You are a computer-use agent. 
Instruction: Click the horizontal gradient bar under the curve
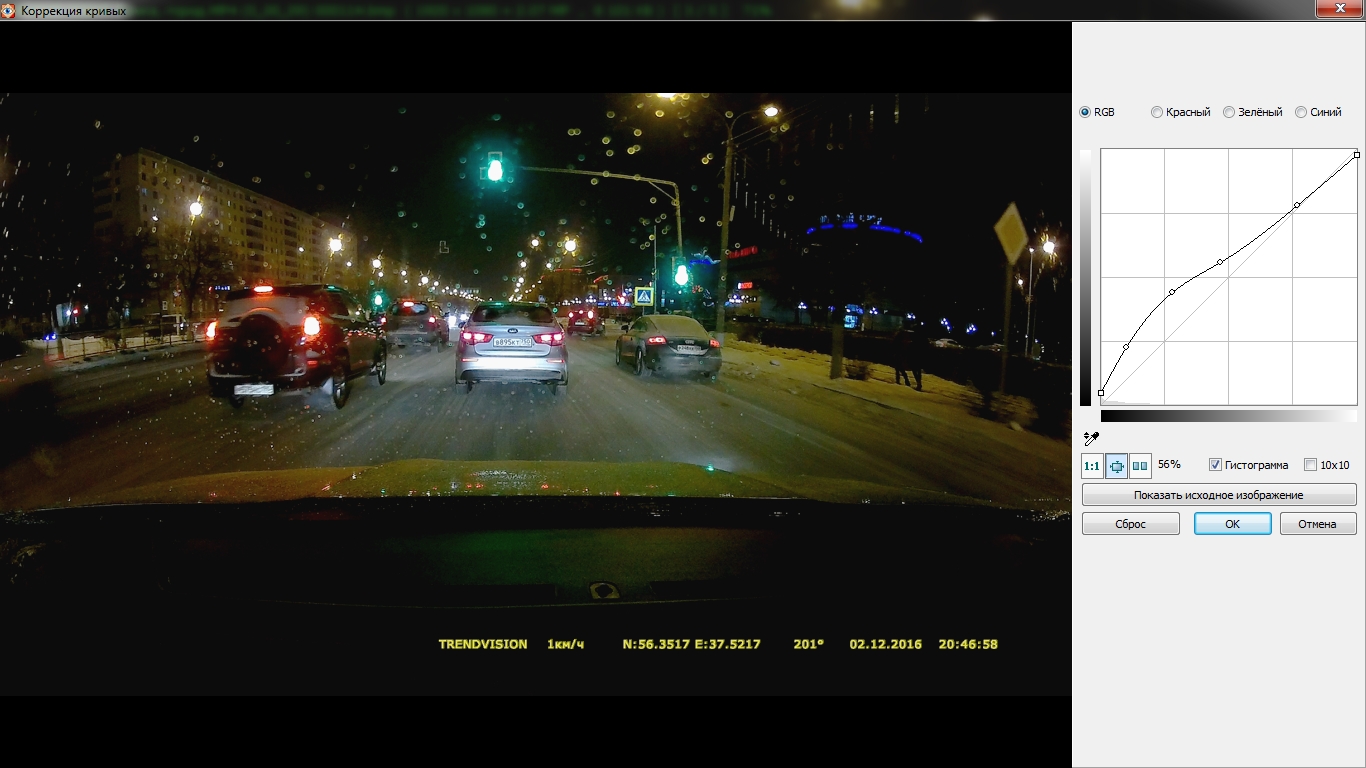(1228, 415)
